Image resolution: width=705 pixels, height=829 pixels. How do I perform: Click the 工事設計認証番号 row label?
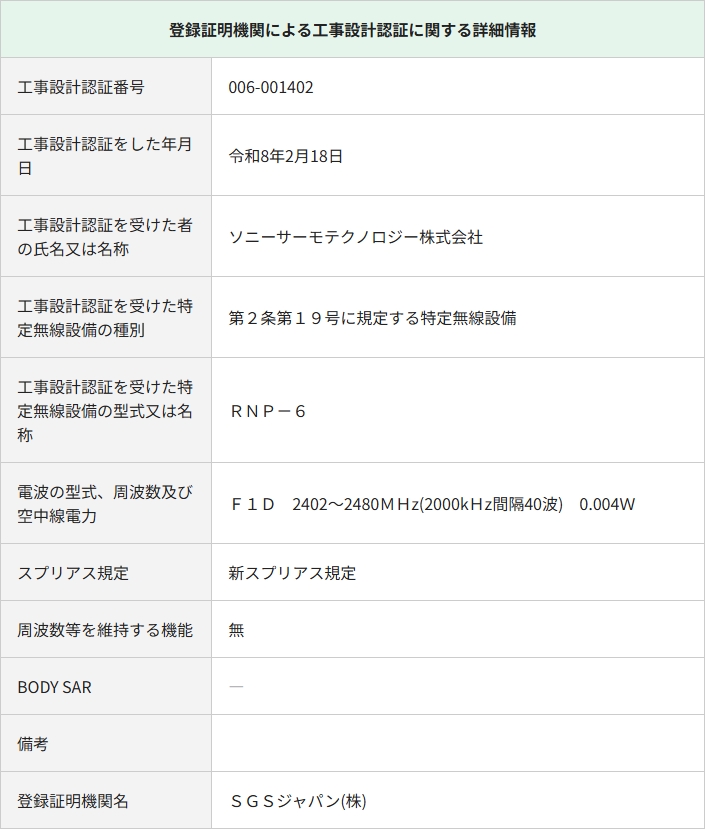click(81, 88)
